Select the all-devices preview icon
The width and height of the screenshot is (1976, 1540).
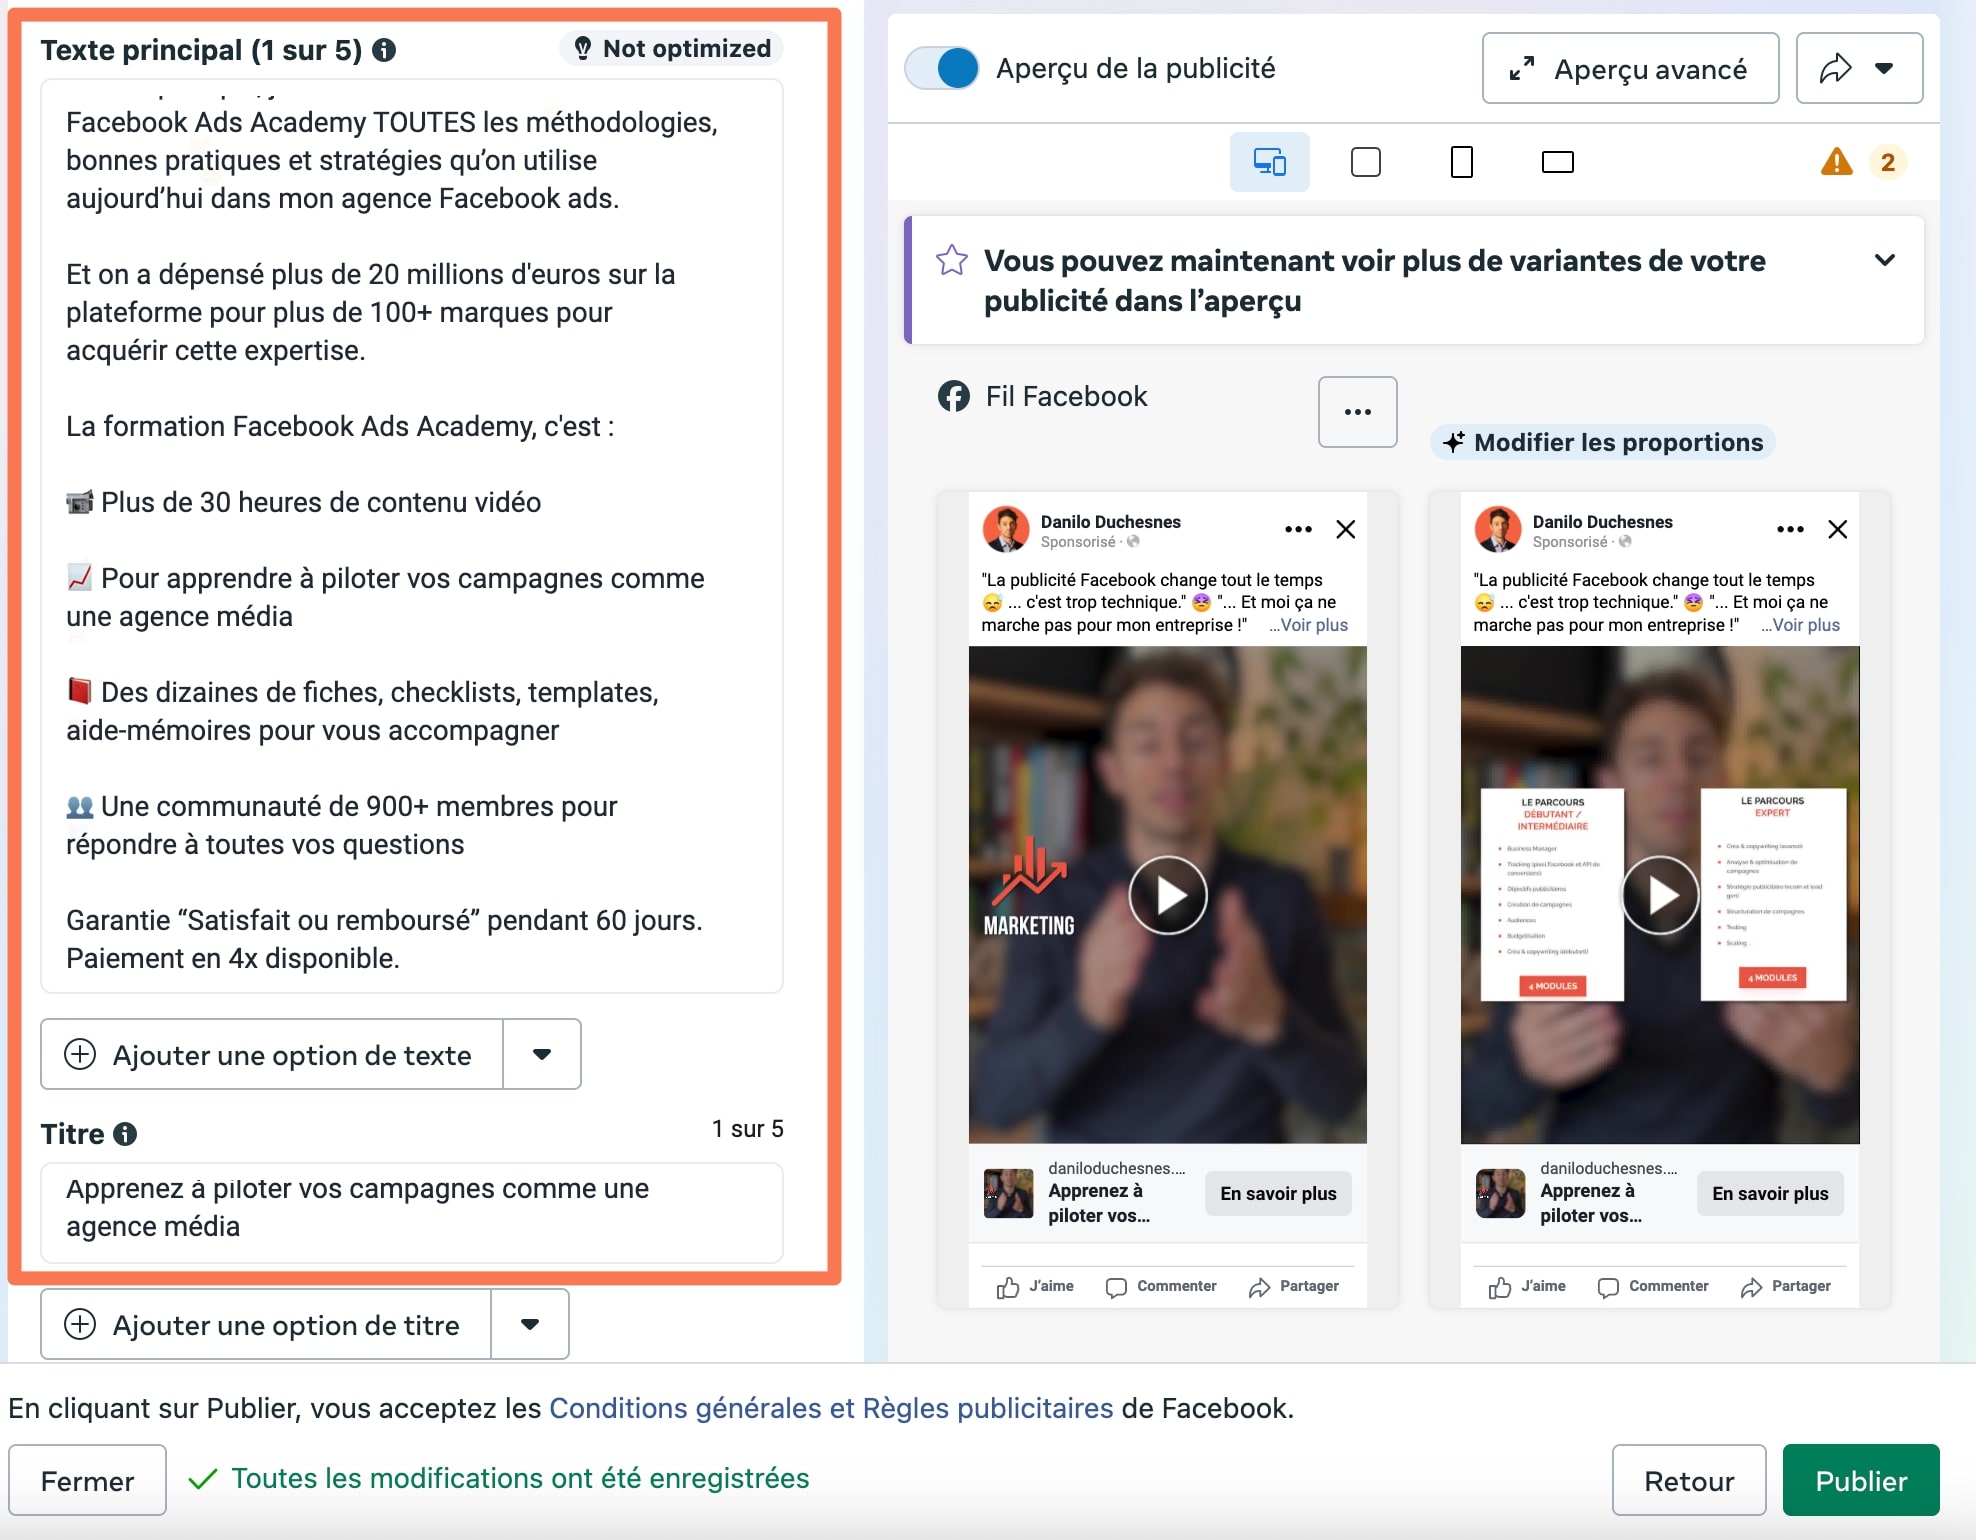(1269, 161)
